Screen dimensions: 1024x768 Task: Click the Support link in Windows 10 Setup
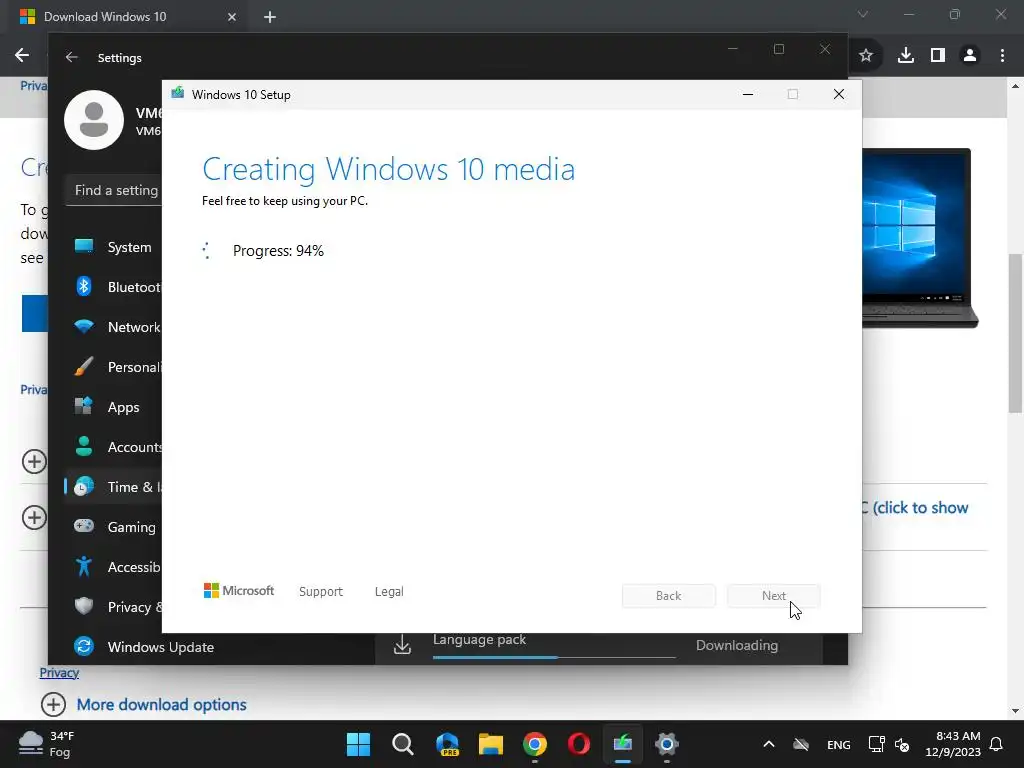tap(321, 592)
